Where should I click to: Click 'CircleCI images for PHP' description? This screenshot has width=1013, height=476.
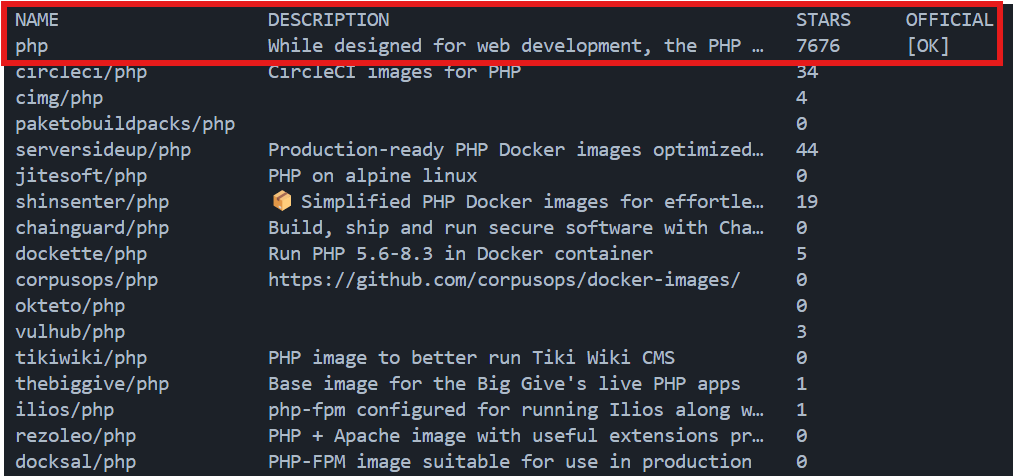[395, 72]
